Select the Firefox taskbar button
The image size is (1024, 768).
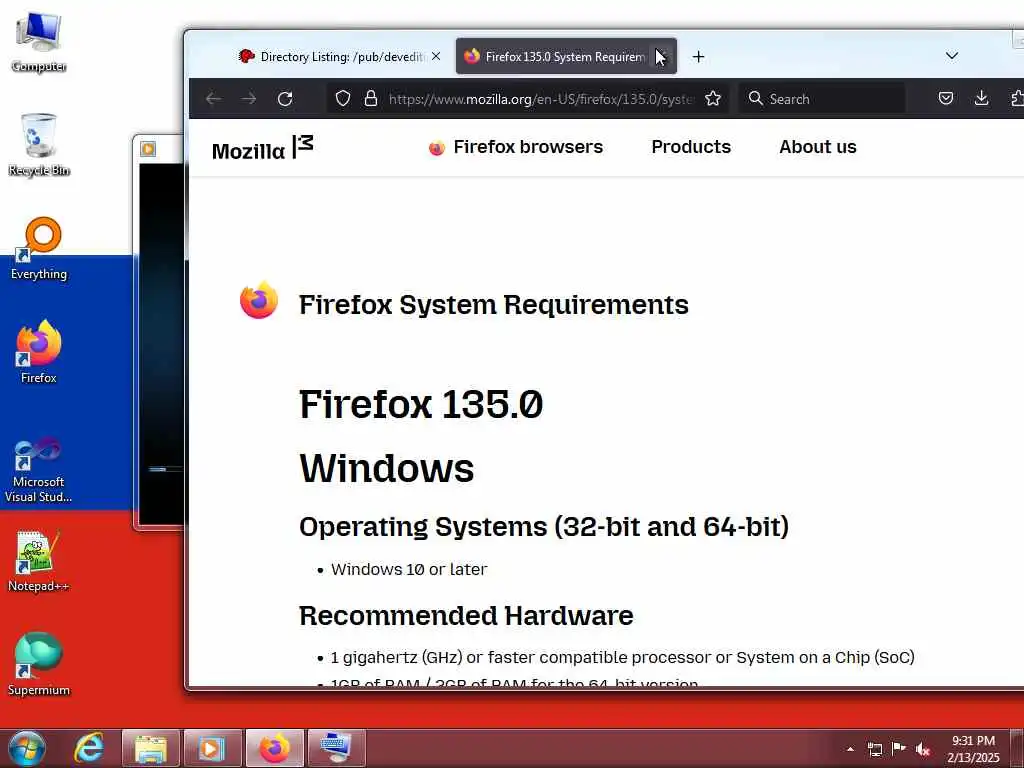point(274,748)
